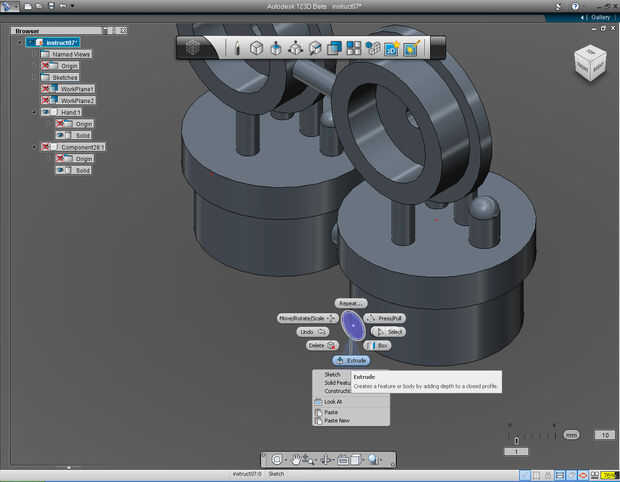Select the Pan hand tool in bottom bar
620x482 pixels.
point(296,459)
